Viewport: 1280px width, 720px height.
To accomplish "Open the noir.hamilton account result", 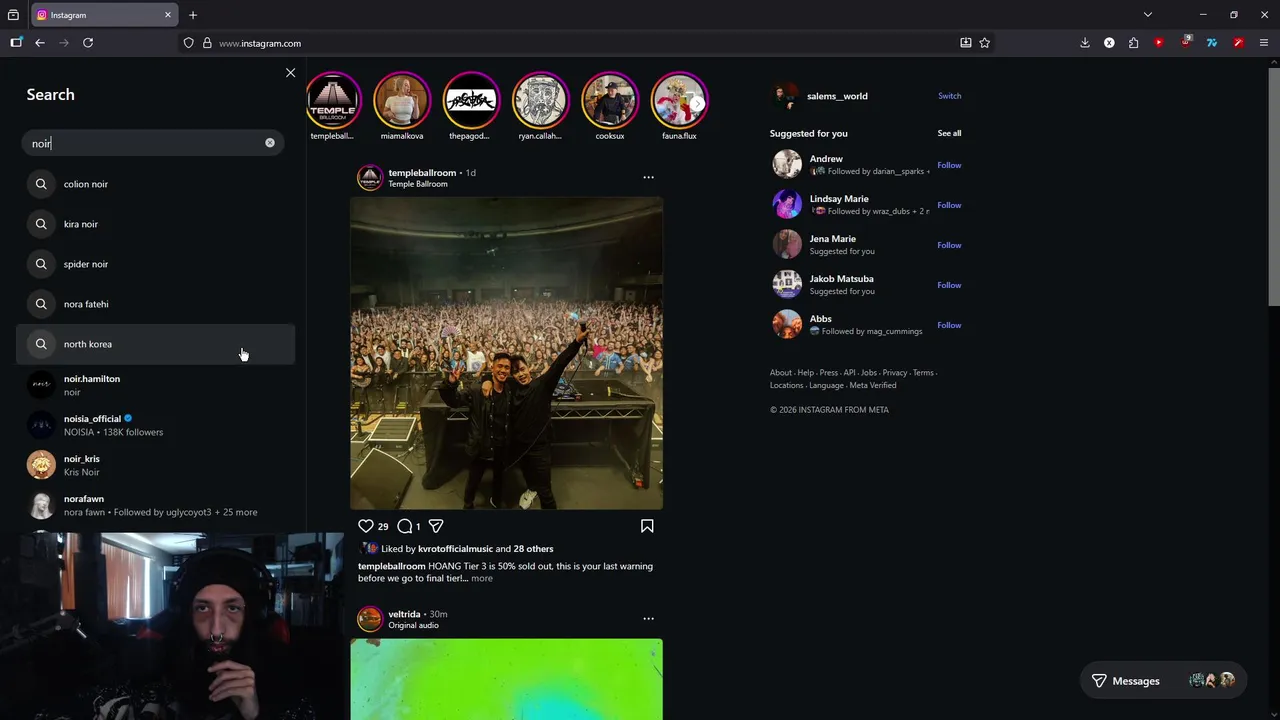I will click(155, 385).
